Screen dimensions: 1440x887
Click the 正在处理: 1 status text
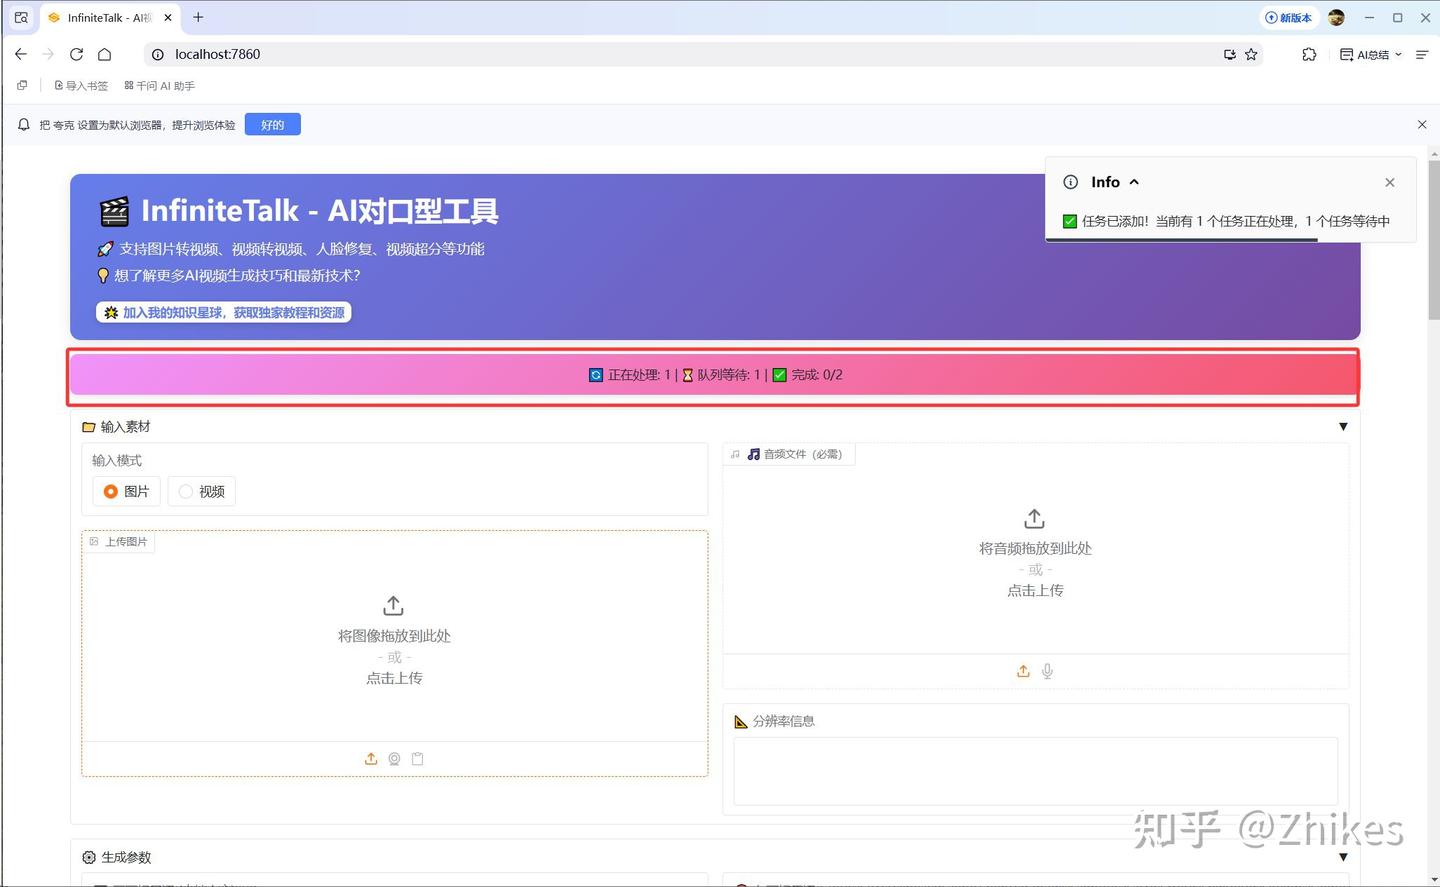click(x=631, y=375)
